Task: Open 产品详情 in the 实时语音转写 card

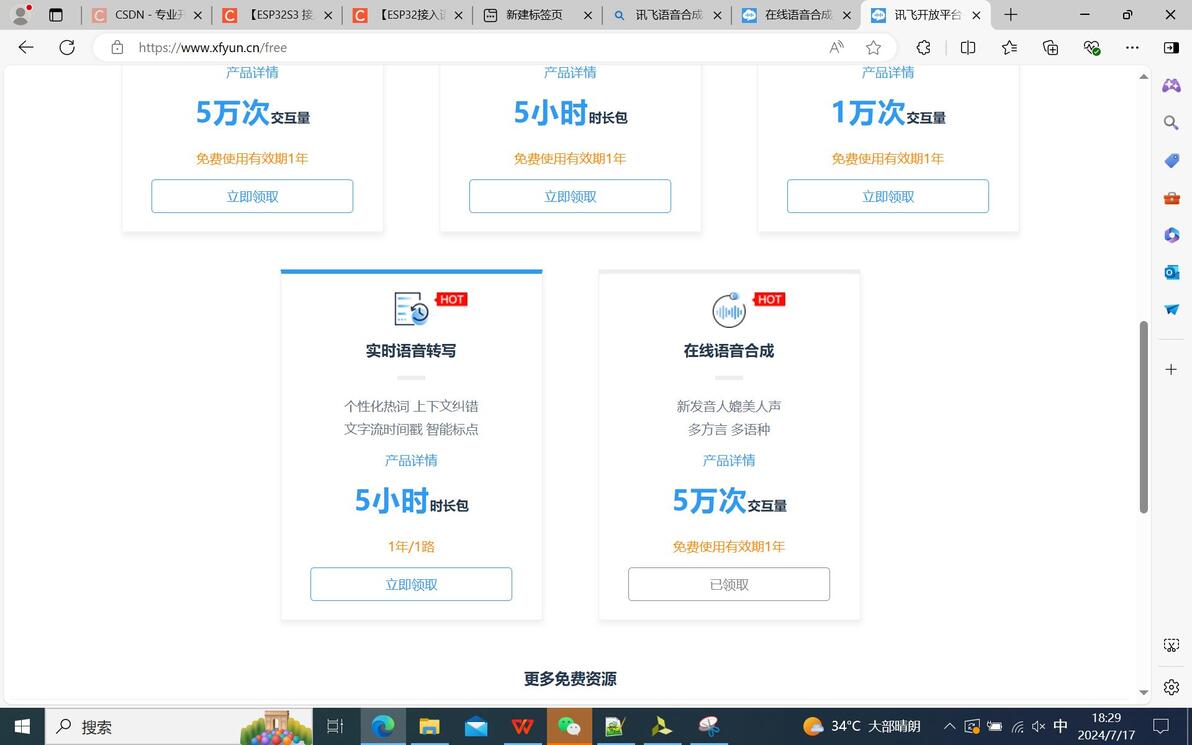Action: tap(411, 460)
